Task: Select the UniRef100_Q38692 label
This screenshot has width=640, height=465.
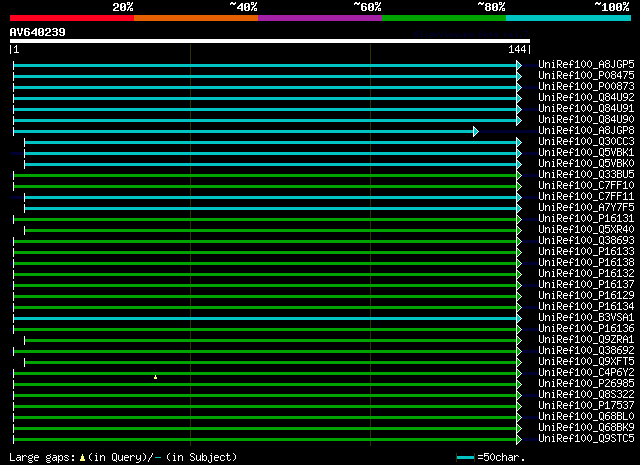Action: point(586,351)
